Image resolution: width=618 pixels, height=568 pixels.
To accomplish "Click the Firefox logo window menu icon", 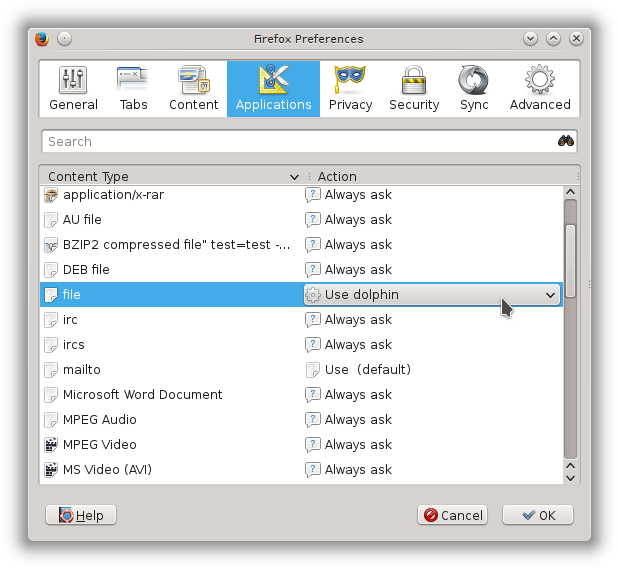I will tap(42, 39).
